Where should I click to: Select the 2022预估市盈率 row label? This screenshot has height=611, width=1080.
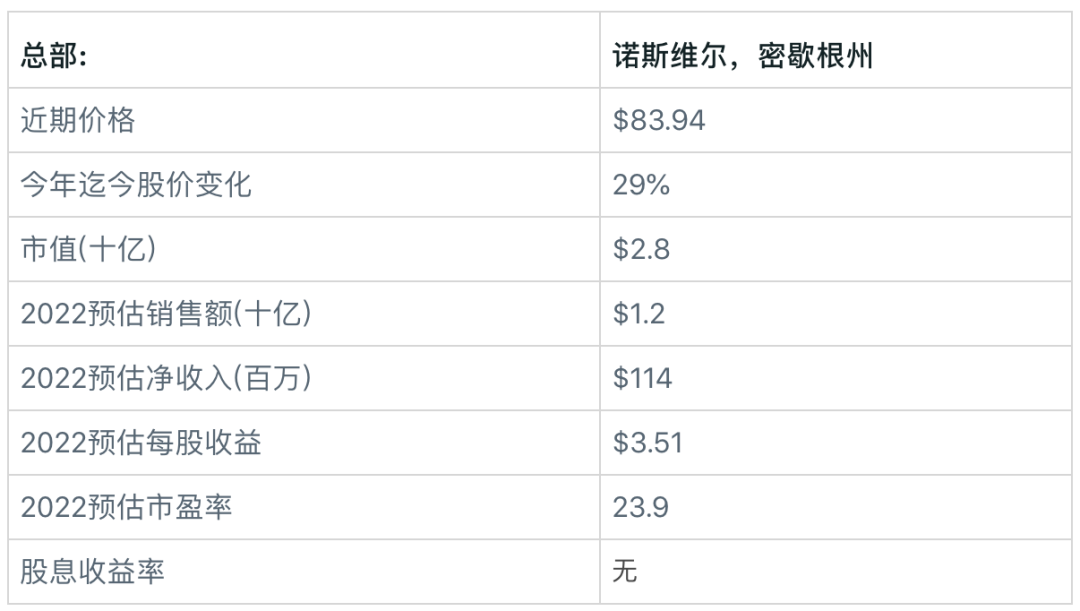click(126, 507)
